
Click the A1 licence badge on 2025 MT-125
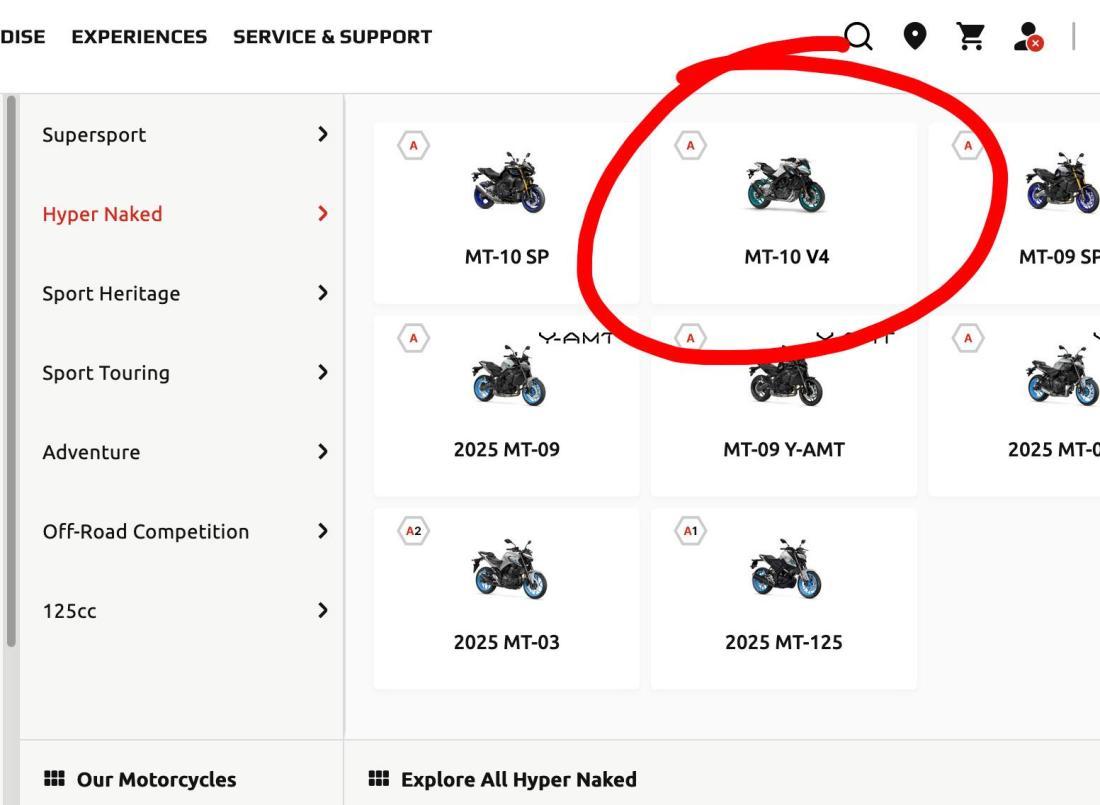tap(690, 531)
